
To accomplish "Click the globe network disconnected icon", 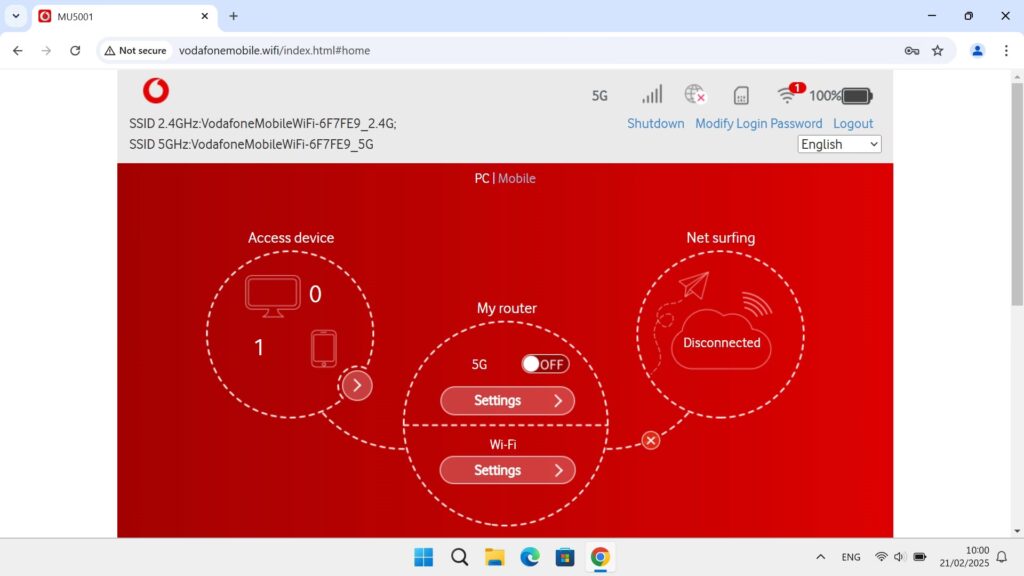I will (x=695, y=95).
